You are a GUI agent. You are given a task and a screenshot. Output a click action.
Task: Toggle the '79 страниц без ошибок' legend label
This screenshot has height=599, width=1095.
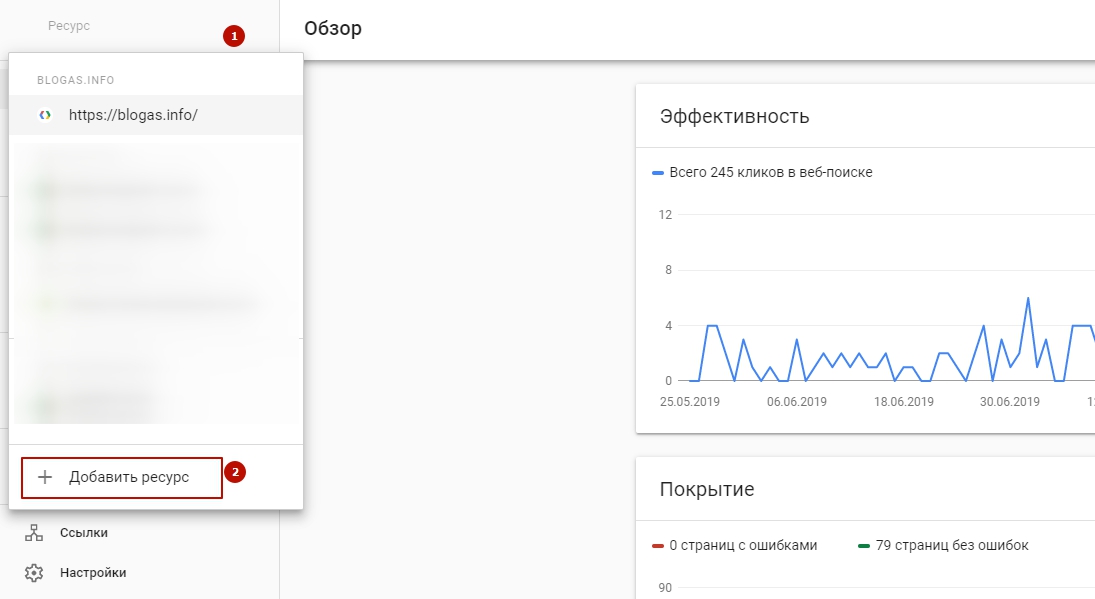point(952,546)
